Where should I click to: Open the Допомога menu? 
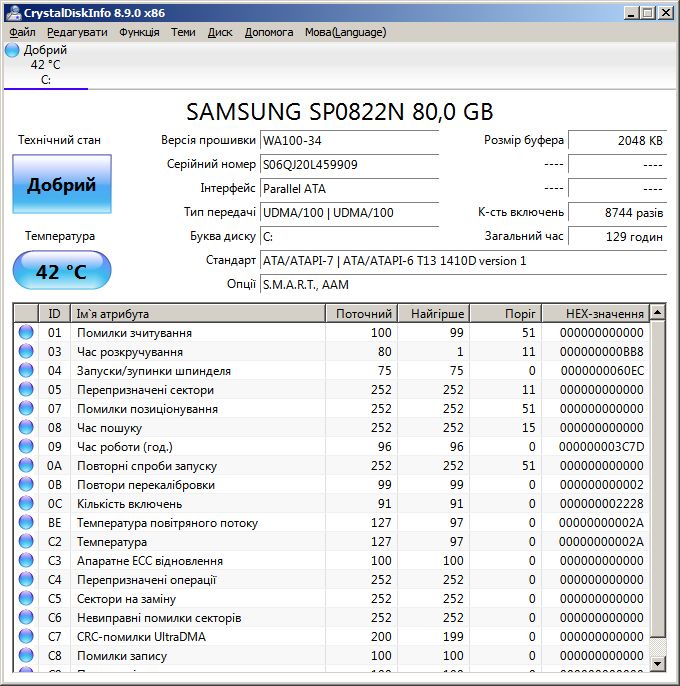pos(269,32)
